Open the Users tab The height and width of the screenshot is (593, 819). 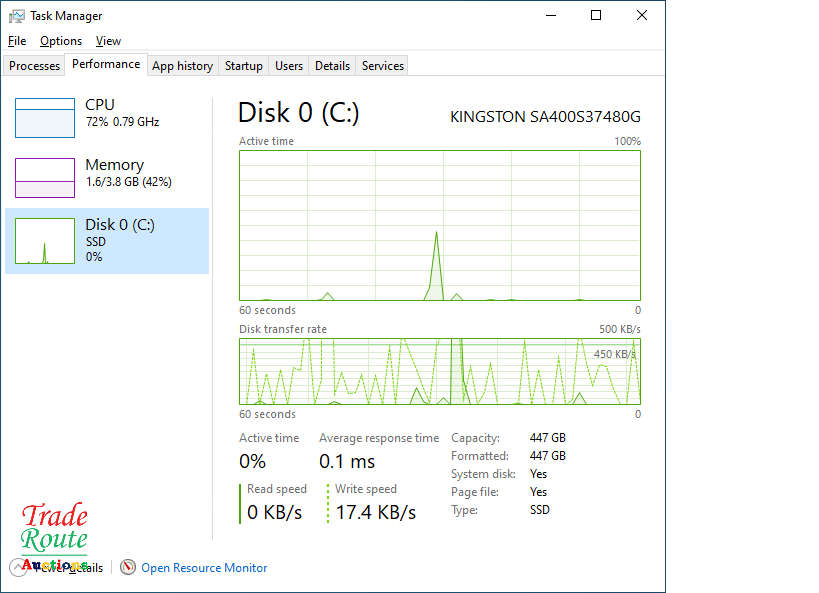[289, 66]
